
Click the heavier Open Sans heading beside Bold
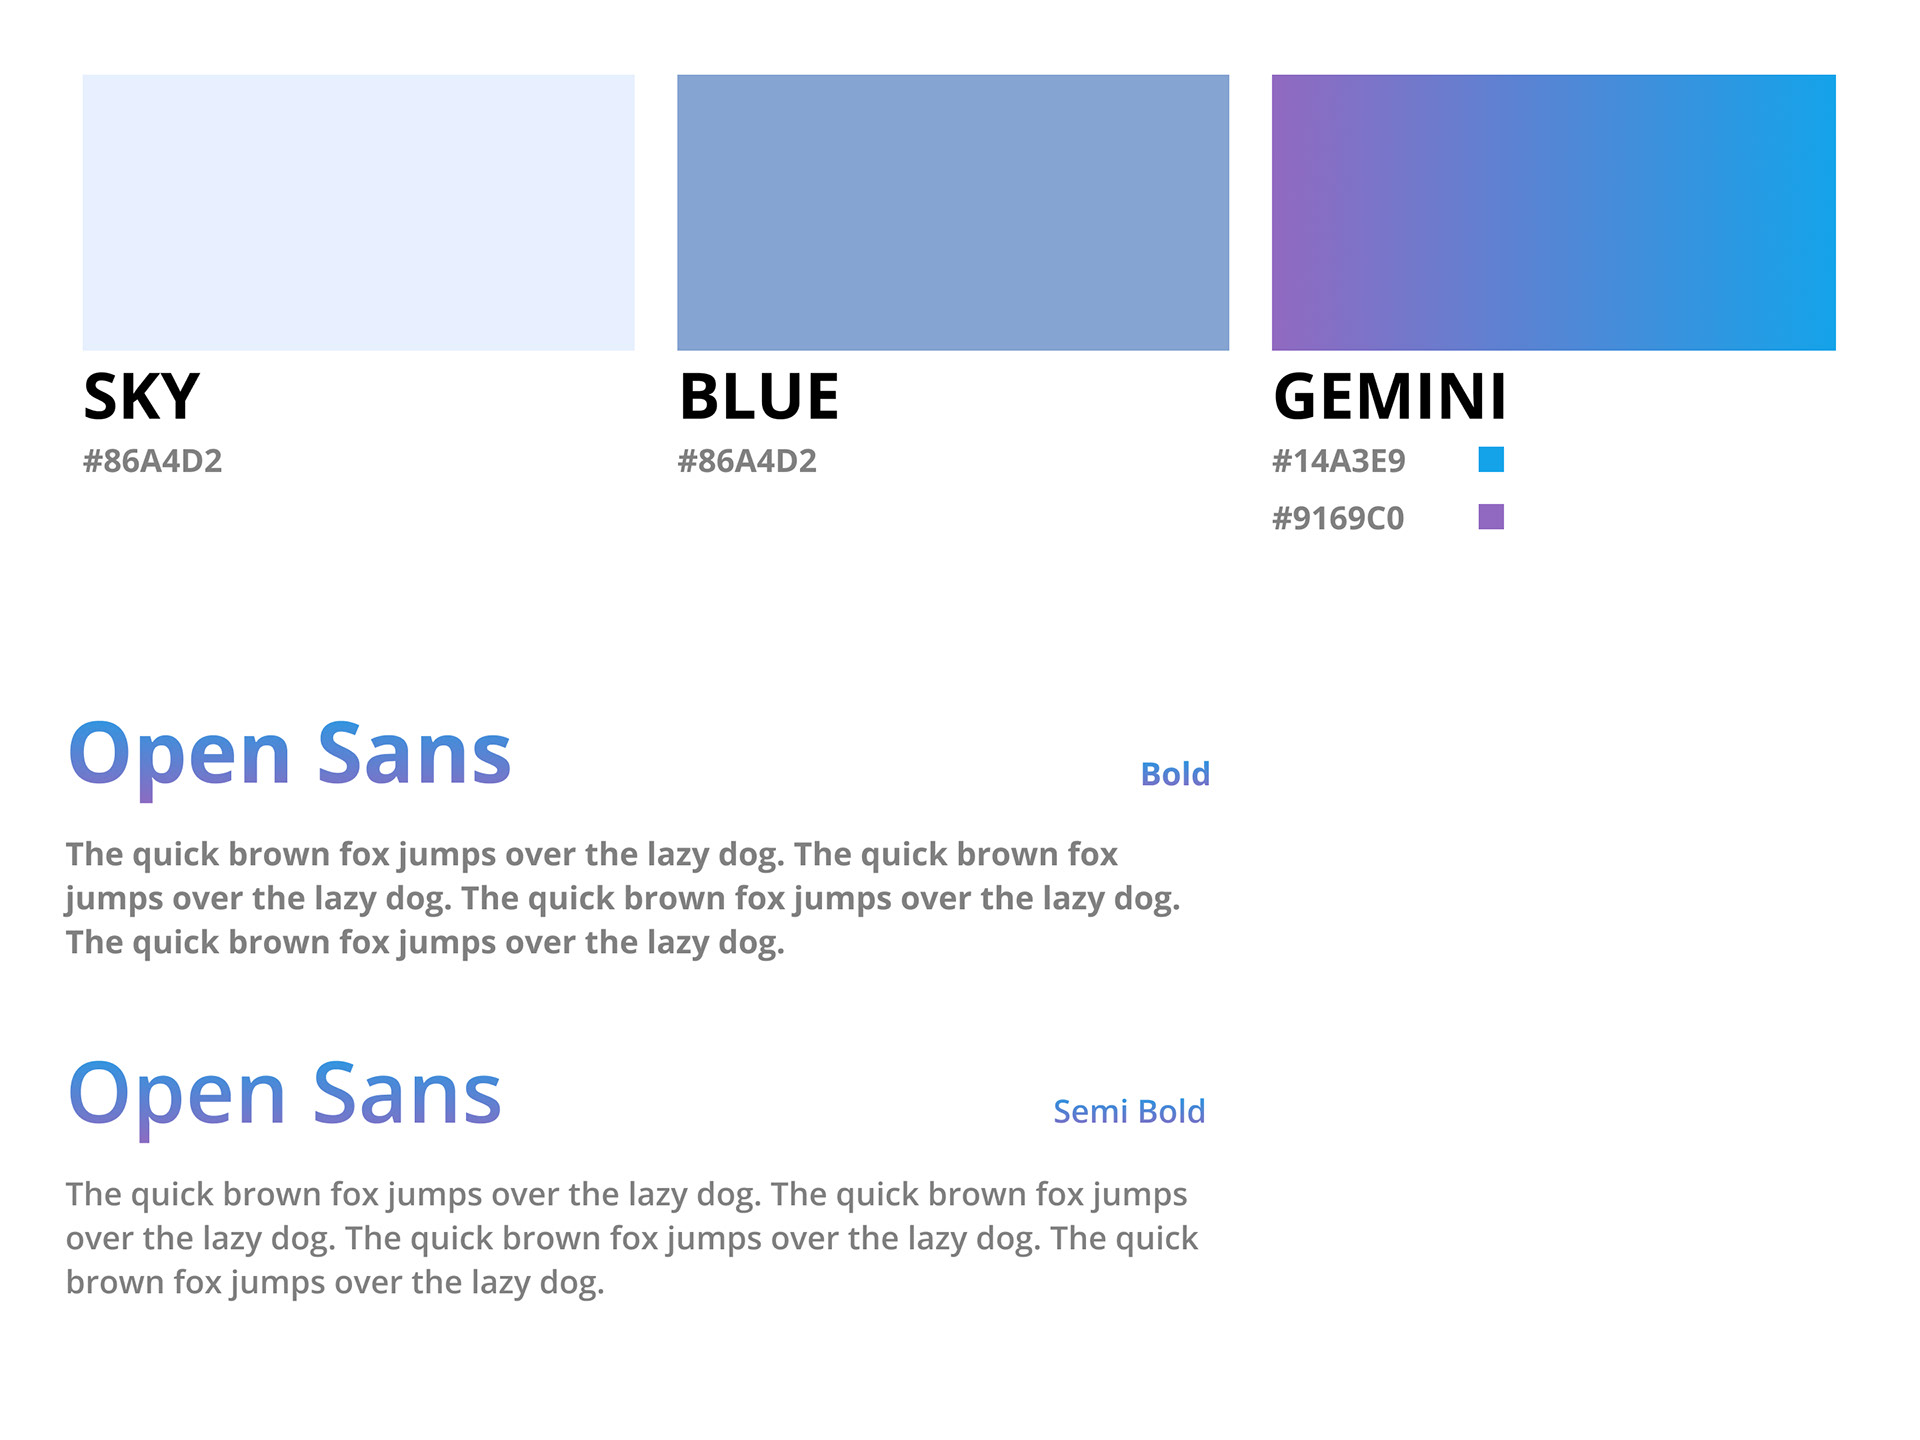(x=289, y=755)
